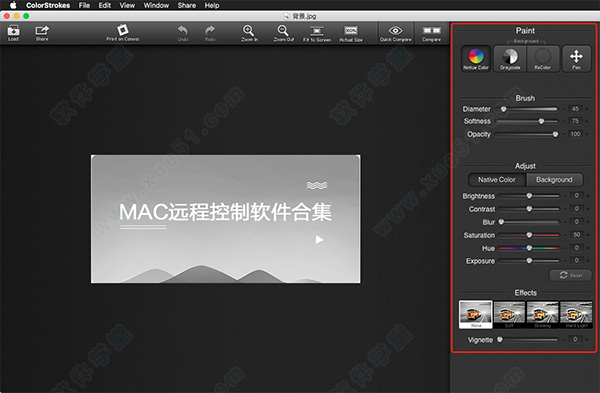Decrease Contrast with the minus stepper
600x393 pixels.
coord(565,209)
